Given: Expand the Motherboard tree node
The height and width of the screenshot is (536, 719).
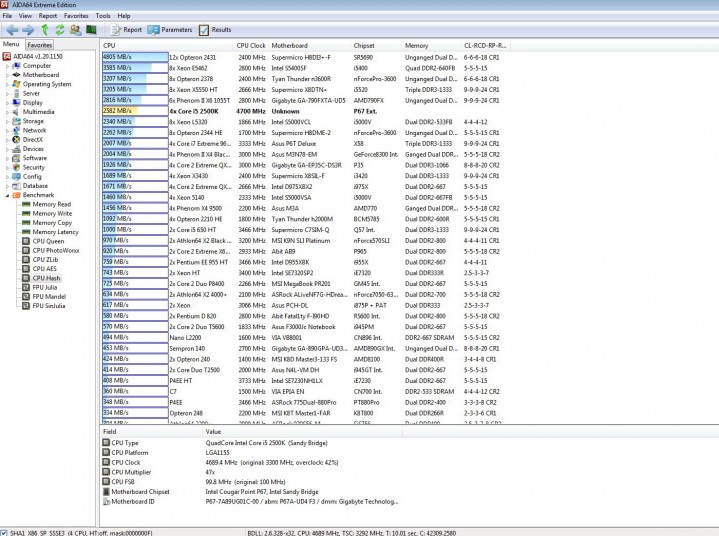Looking at the screenshot, I should [7, 75].
